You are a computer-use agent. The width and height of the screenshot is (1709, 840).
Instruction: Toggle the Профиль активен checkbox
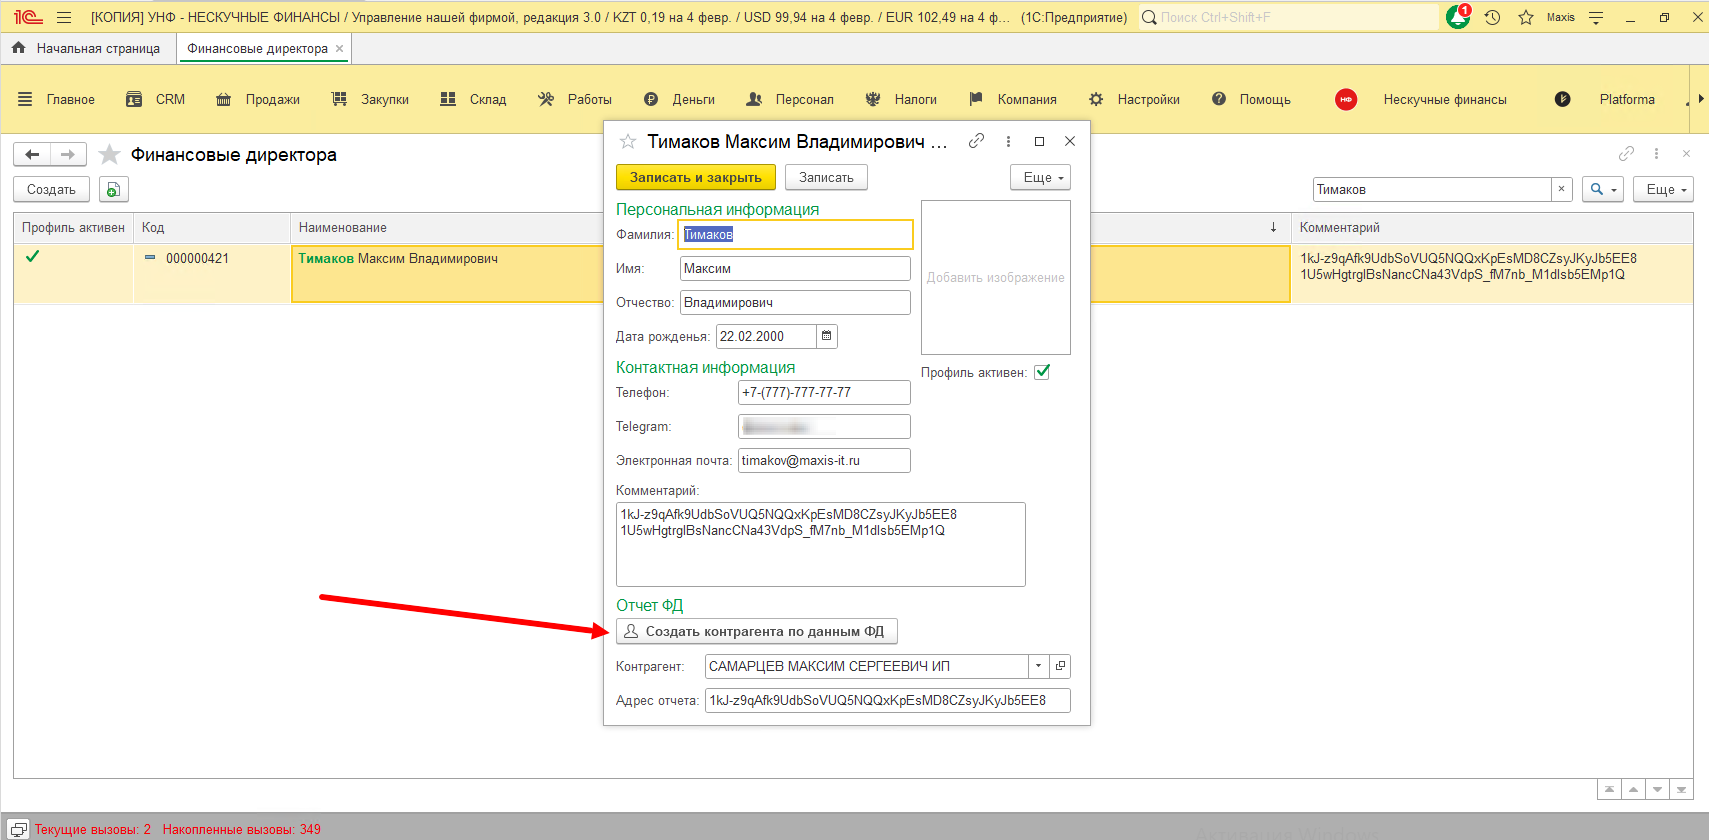click(x=1042, y=372)
